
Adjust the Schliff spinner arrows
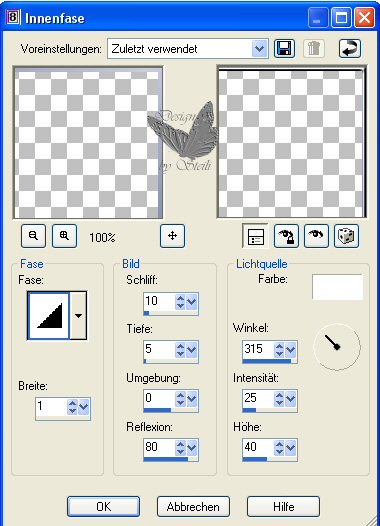pyautogui.click(x=180, y=302)
